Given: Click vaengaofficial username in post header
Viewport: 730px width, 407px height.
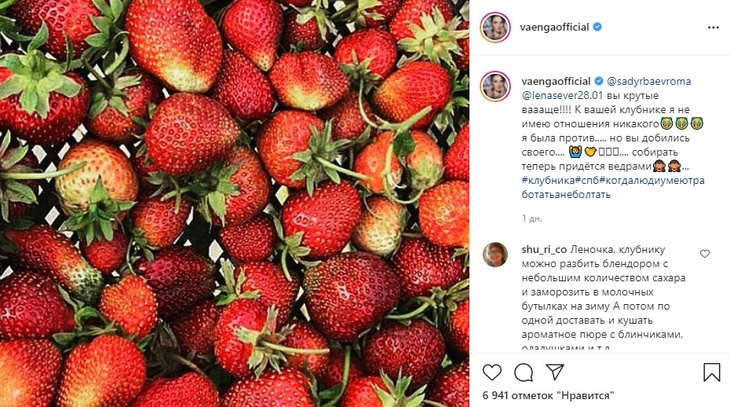Looking at the screenshot, I should [x=554, y=27].
